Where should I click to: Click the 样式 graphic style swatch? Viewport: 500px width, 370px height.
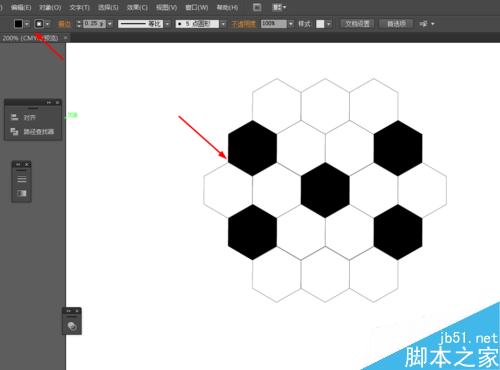[x=320, y=24]
